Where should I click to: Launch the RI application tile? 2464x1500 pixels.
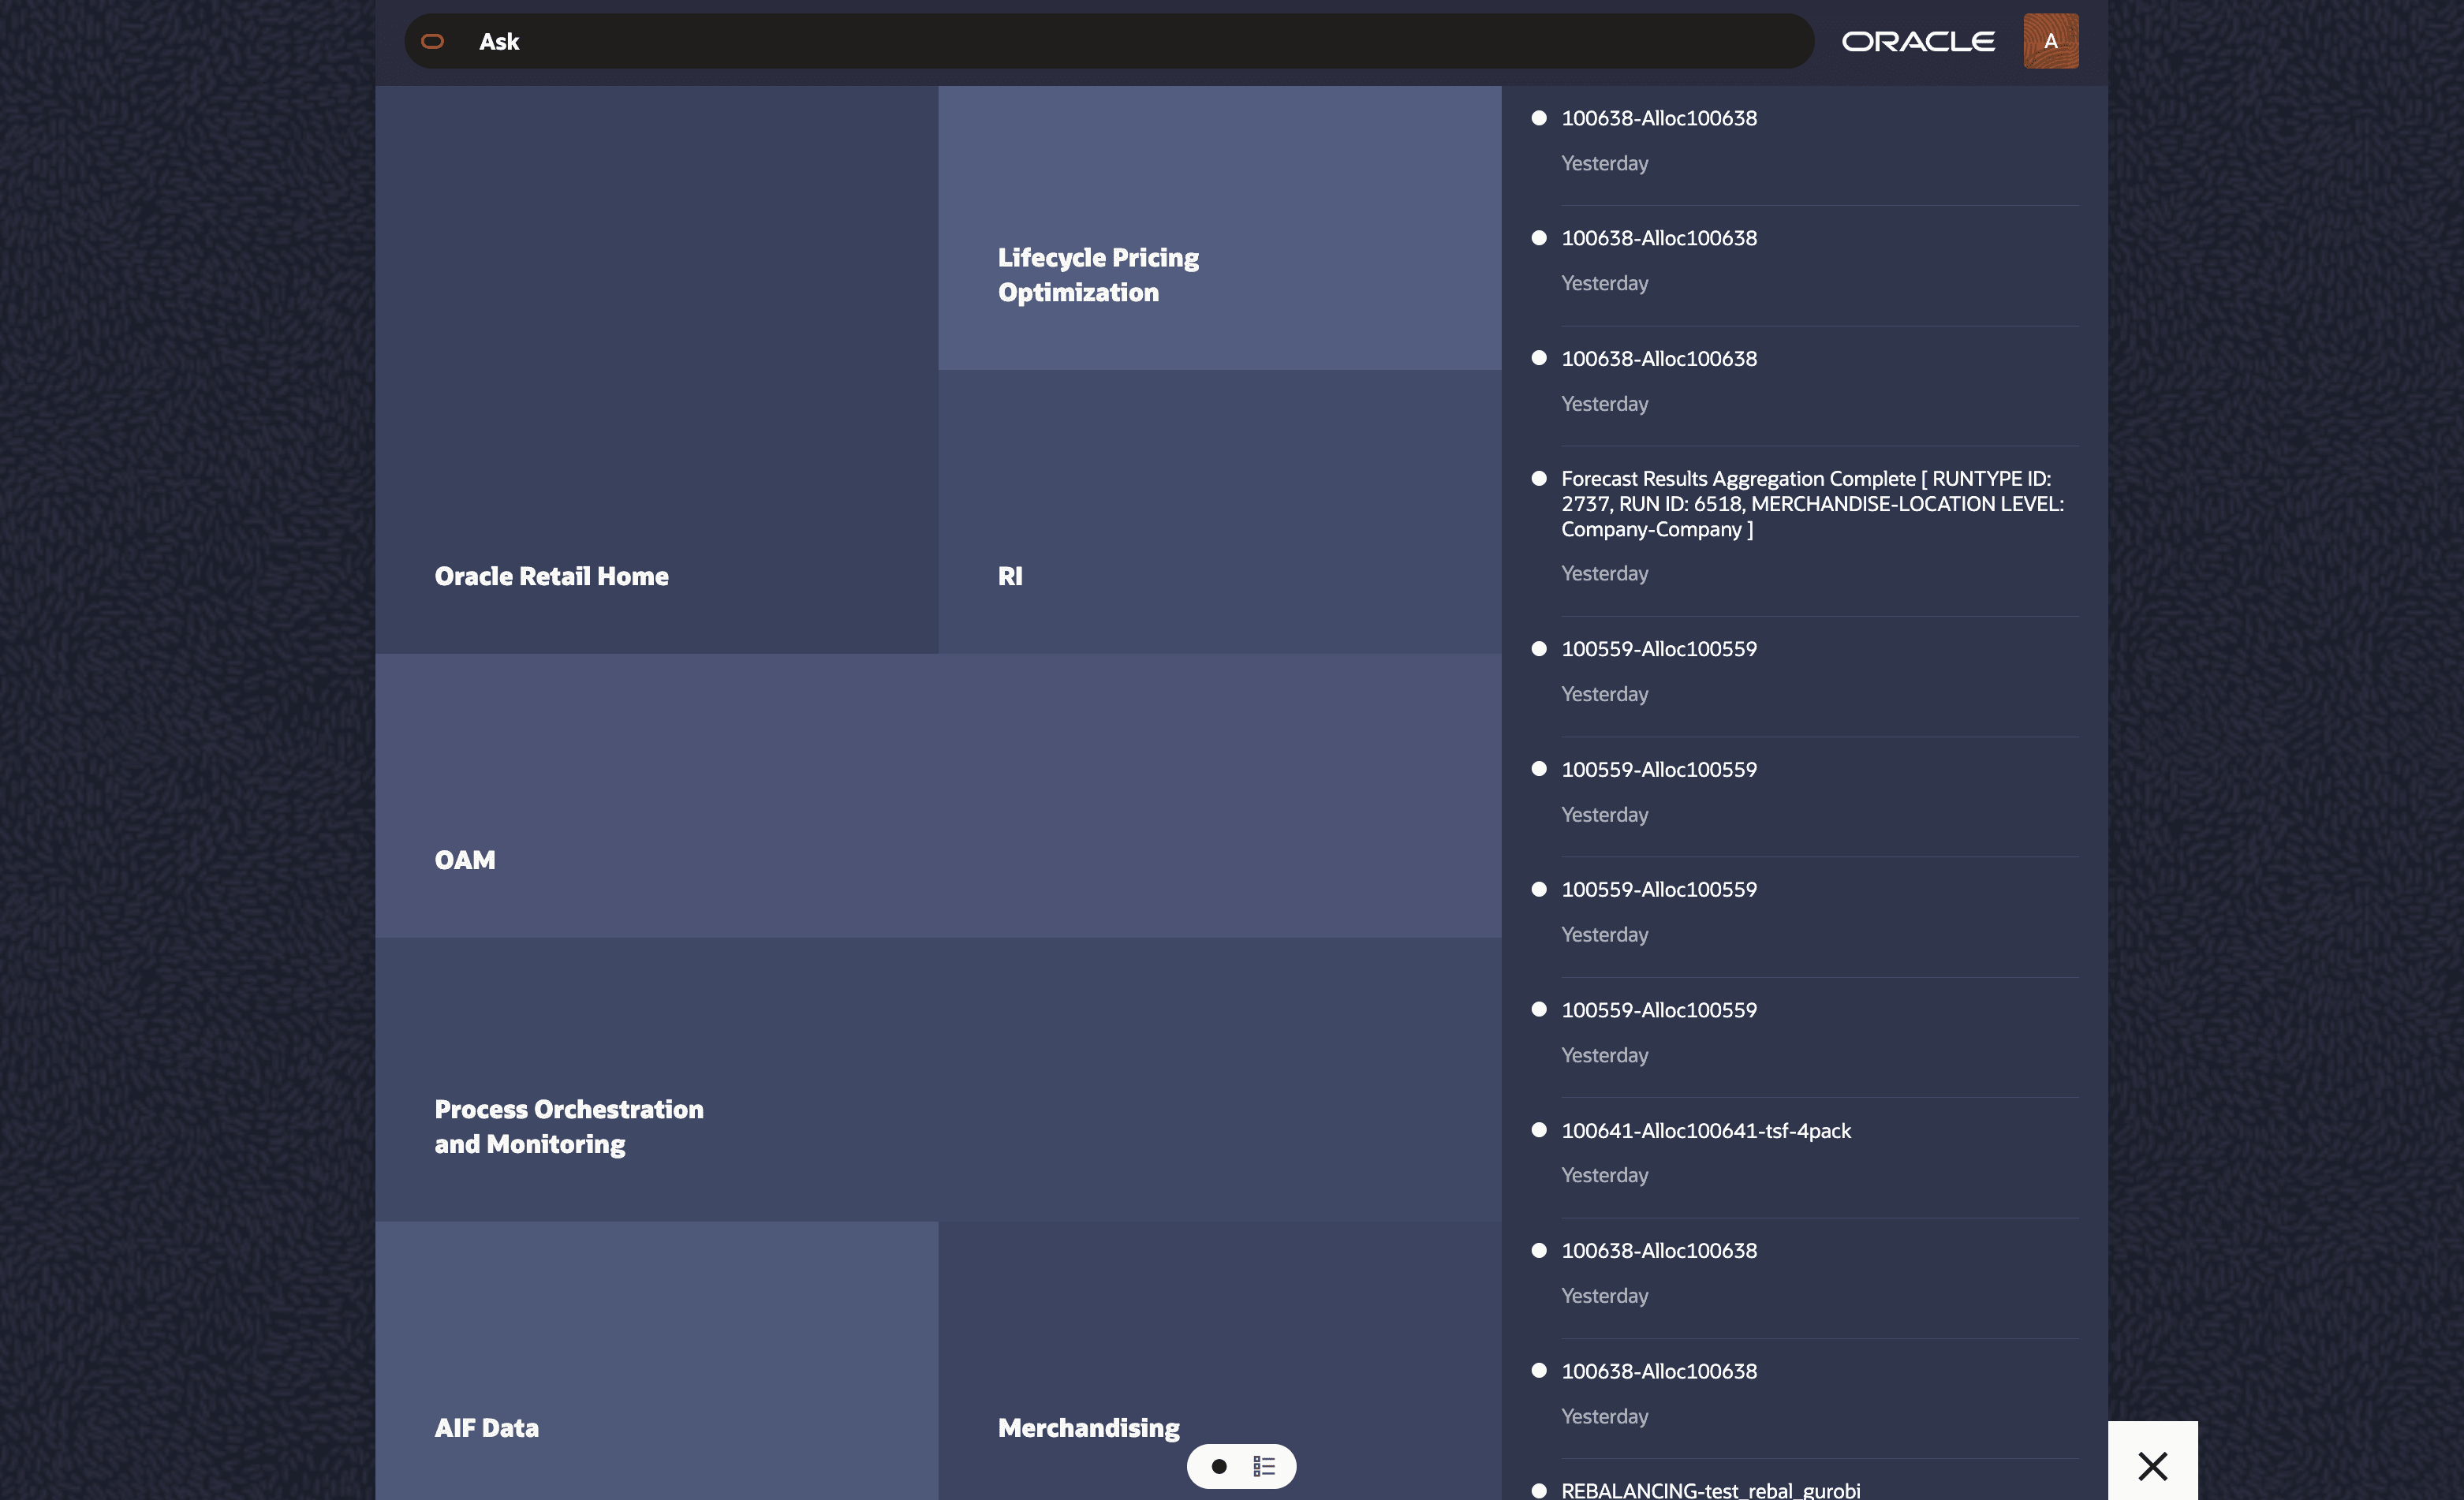(x=1220, y=512)
